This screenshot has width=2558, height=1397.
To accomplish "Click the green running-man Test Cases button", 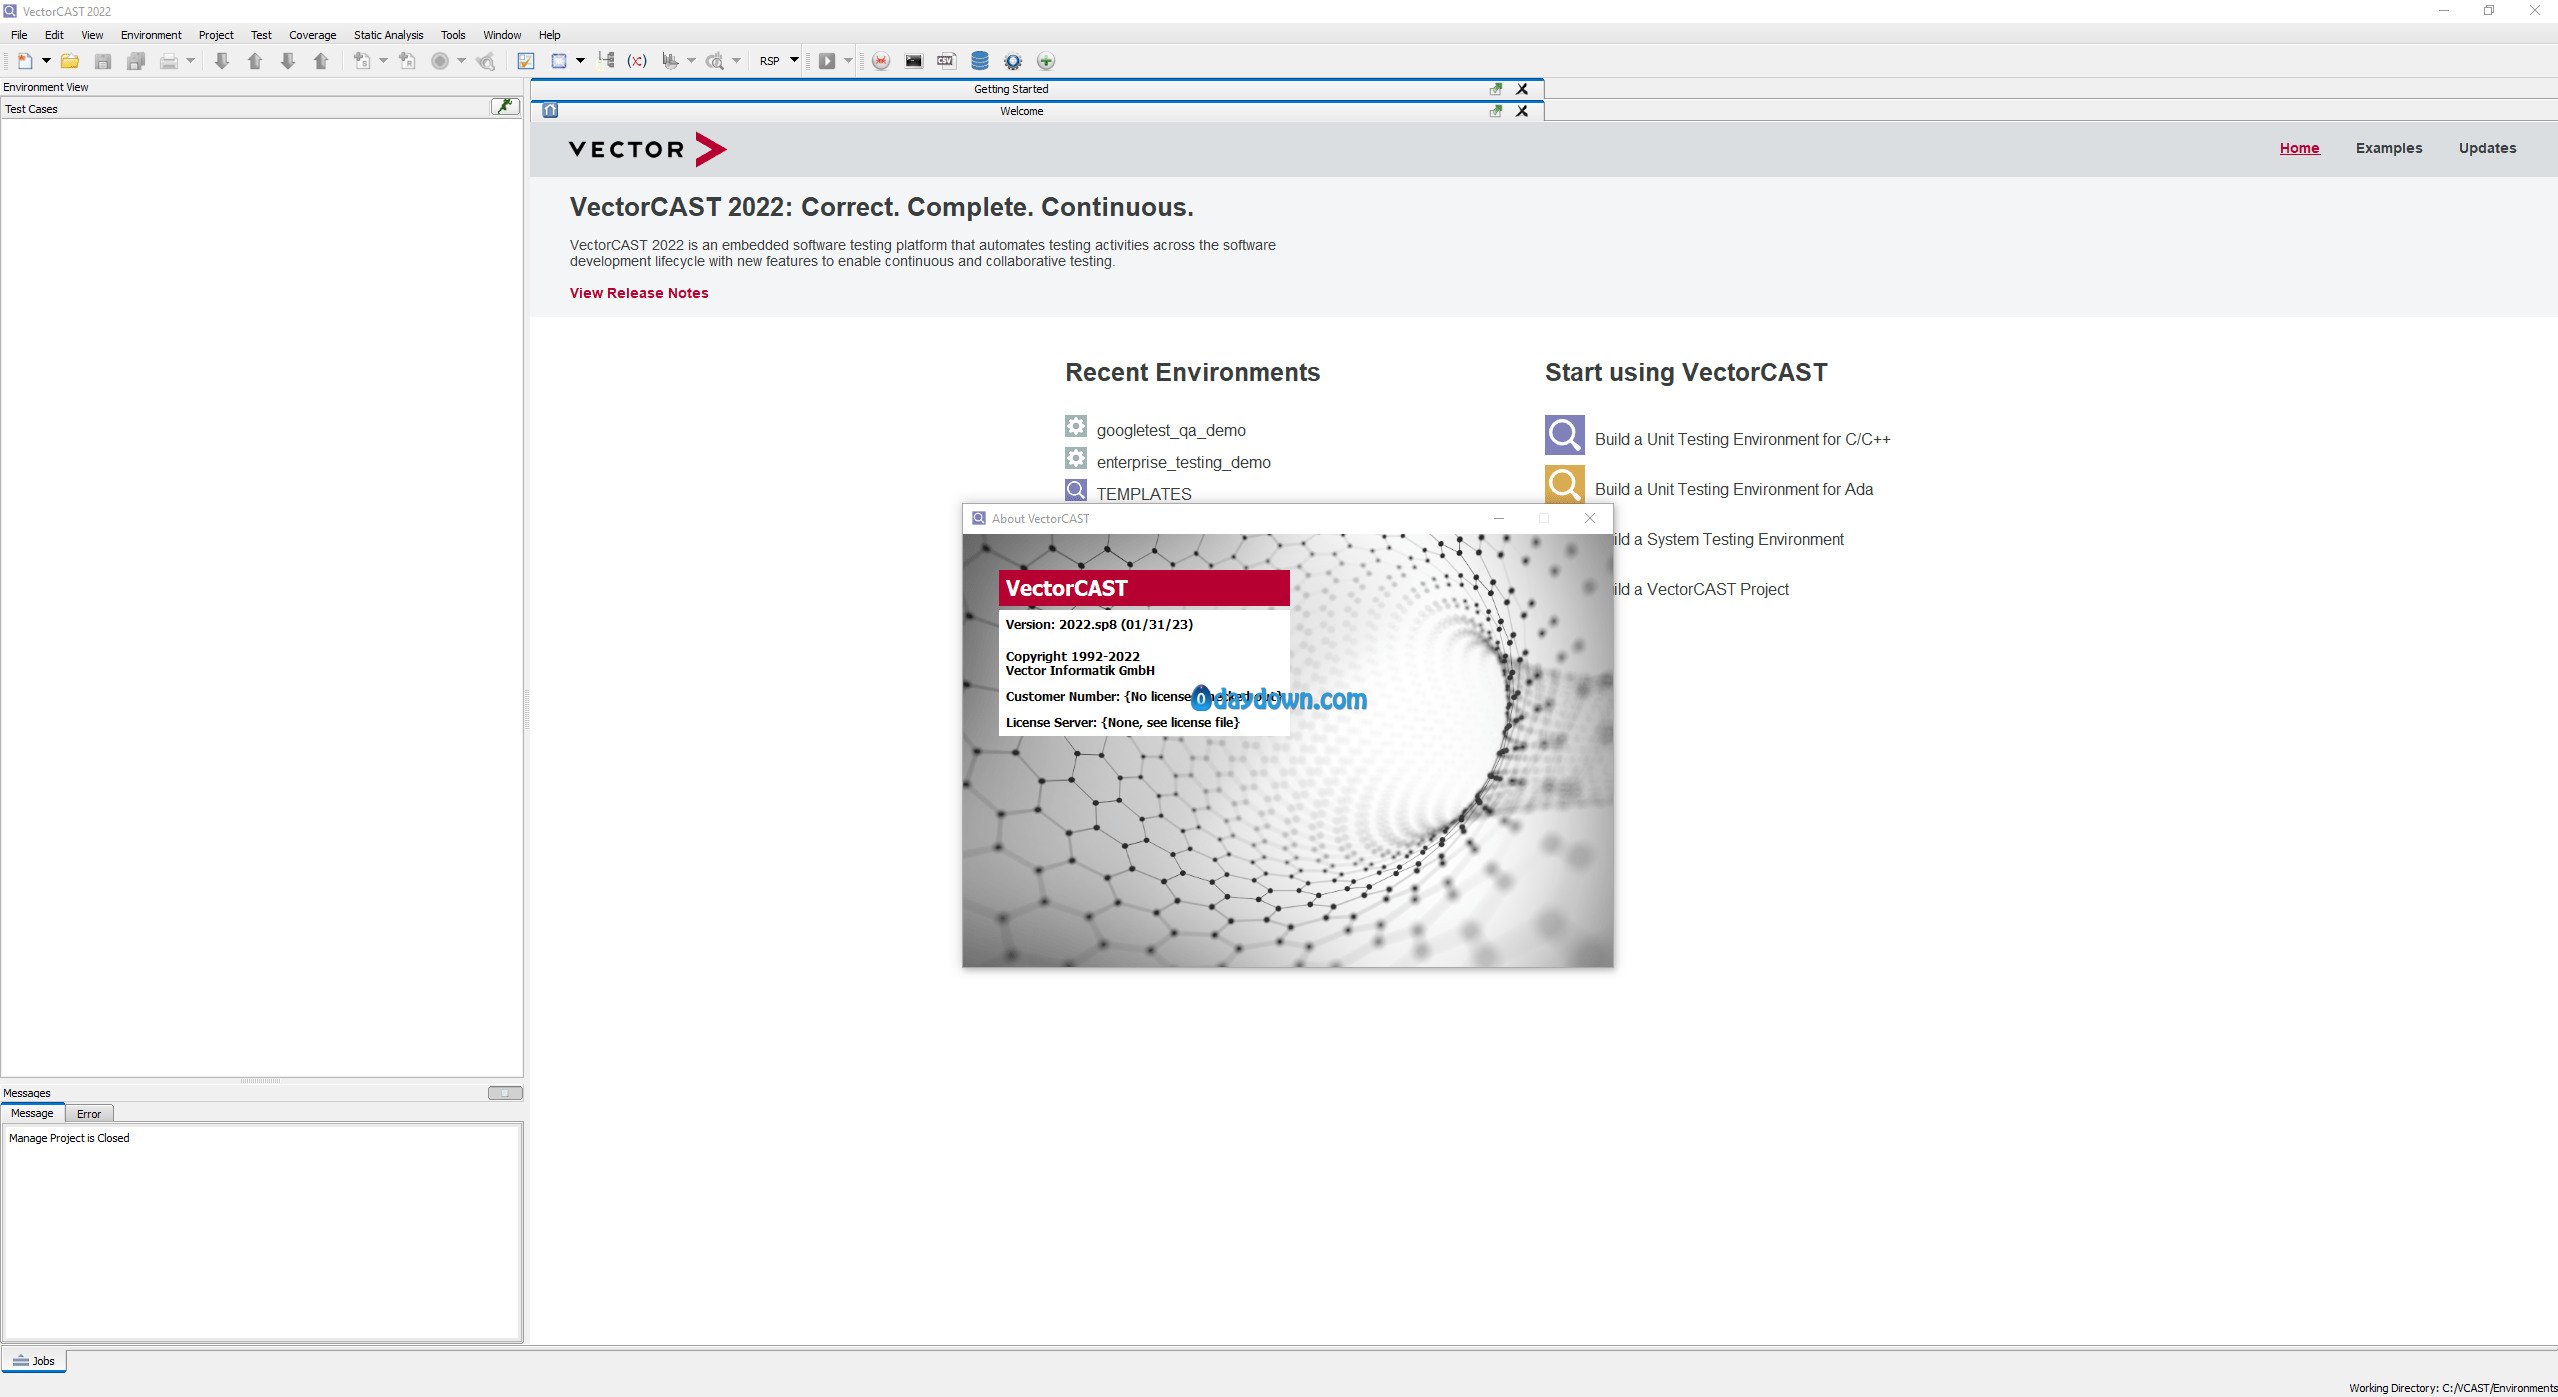I will click(x=505, y=107).
